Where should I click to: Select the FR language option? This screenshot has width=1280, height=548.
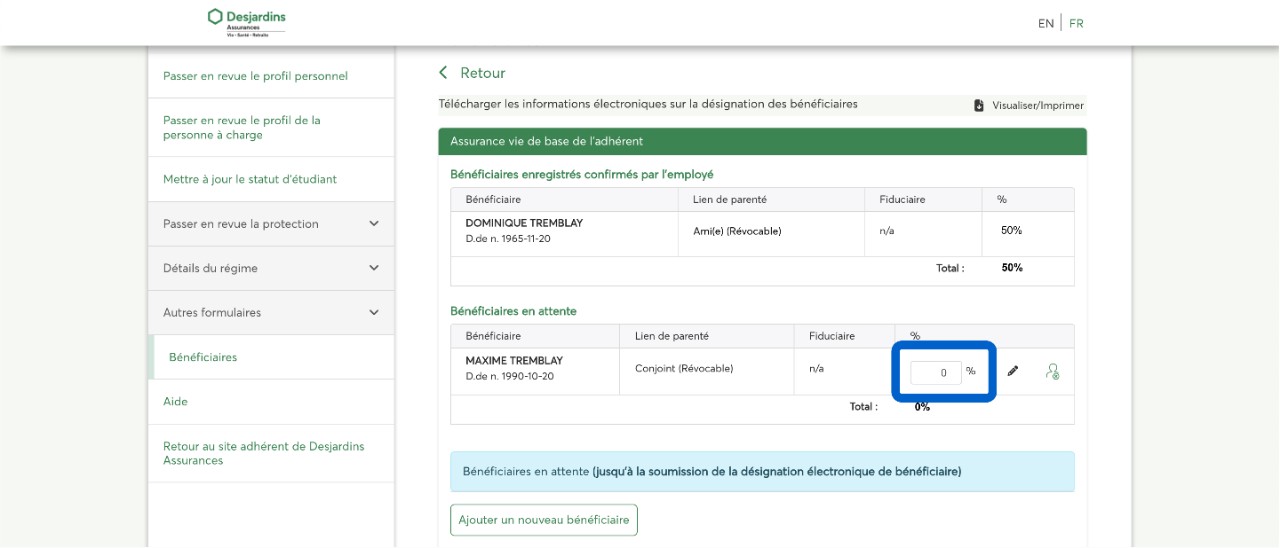pos(1076,23)
